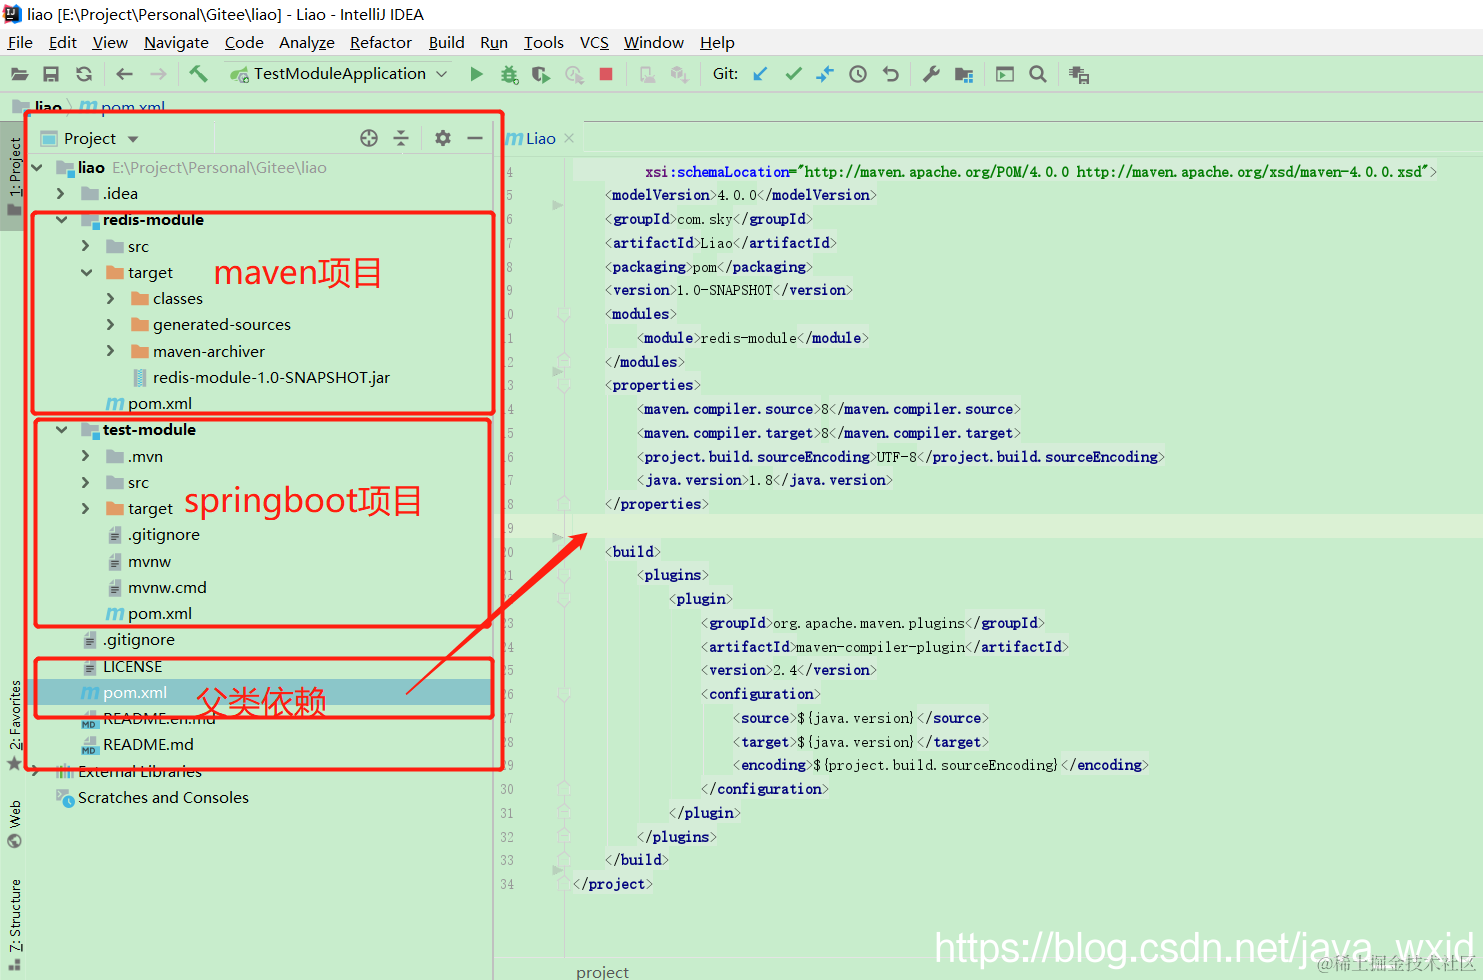The image size is (1483, 980).
Task: Open run configuration dropdown TestModuleApplication
Action: pos(338,74)
